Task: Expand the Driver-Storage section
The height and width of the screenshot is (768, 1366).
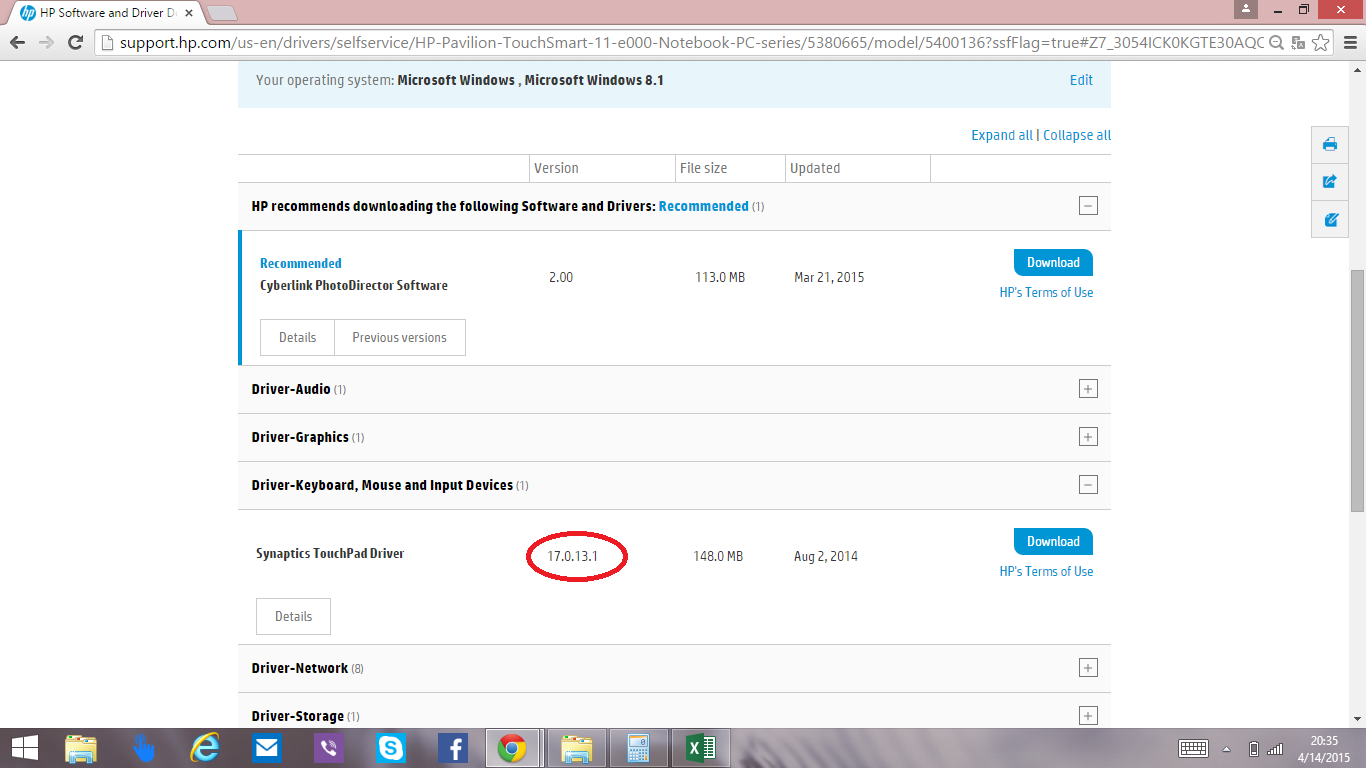Action: coord(1088,716)
